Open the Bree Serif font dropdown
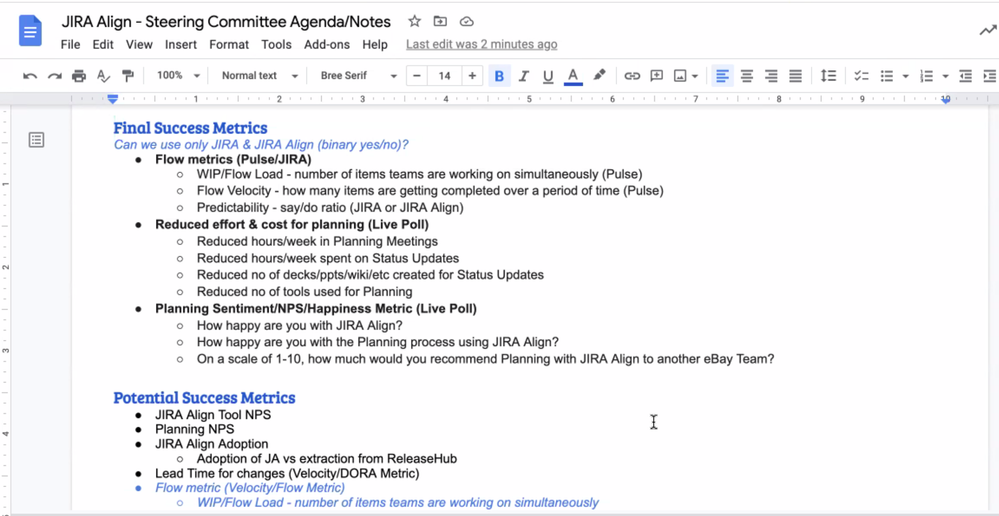This screenshot has width=999, height=516. 359,75
